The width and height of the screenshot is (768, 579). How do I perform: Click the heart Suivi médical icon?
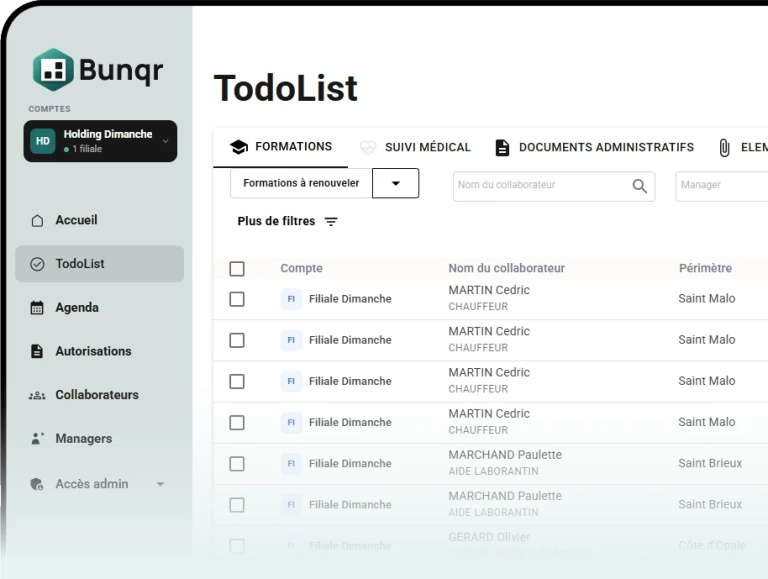[x=368, y=147]
